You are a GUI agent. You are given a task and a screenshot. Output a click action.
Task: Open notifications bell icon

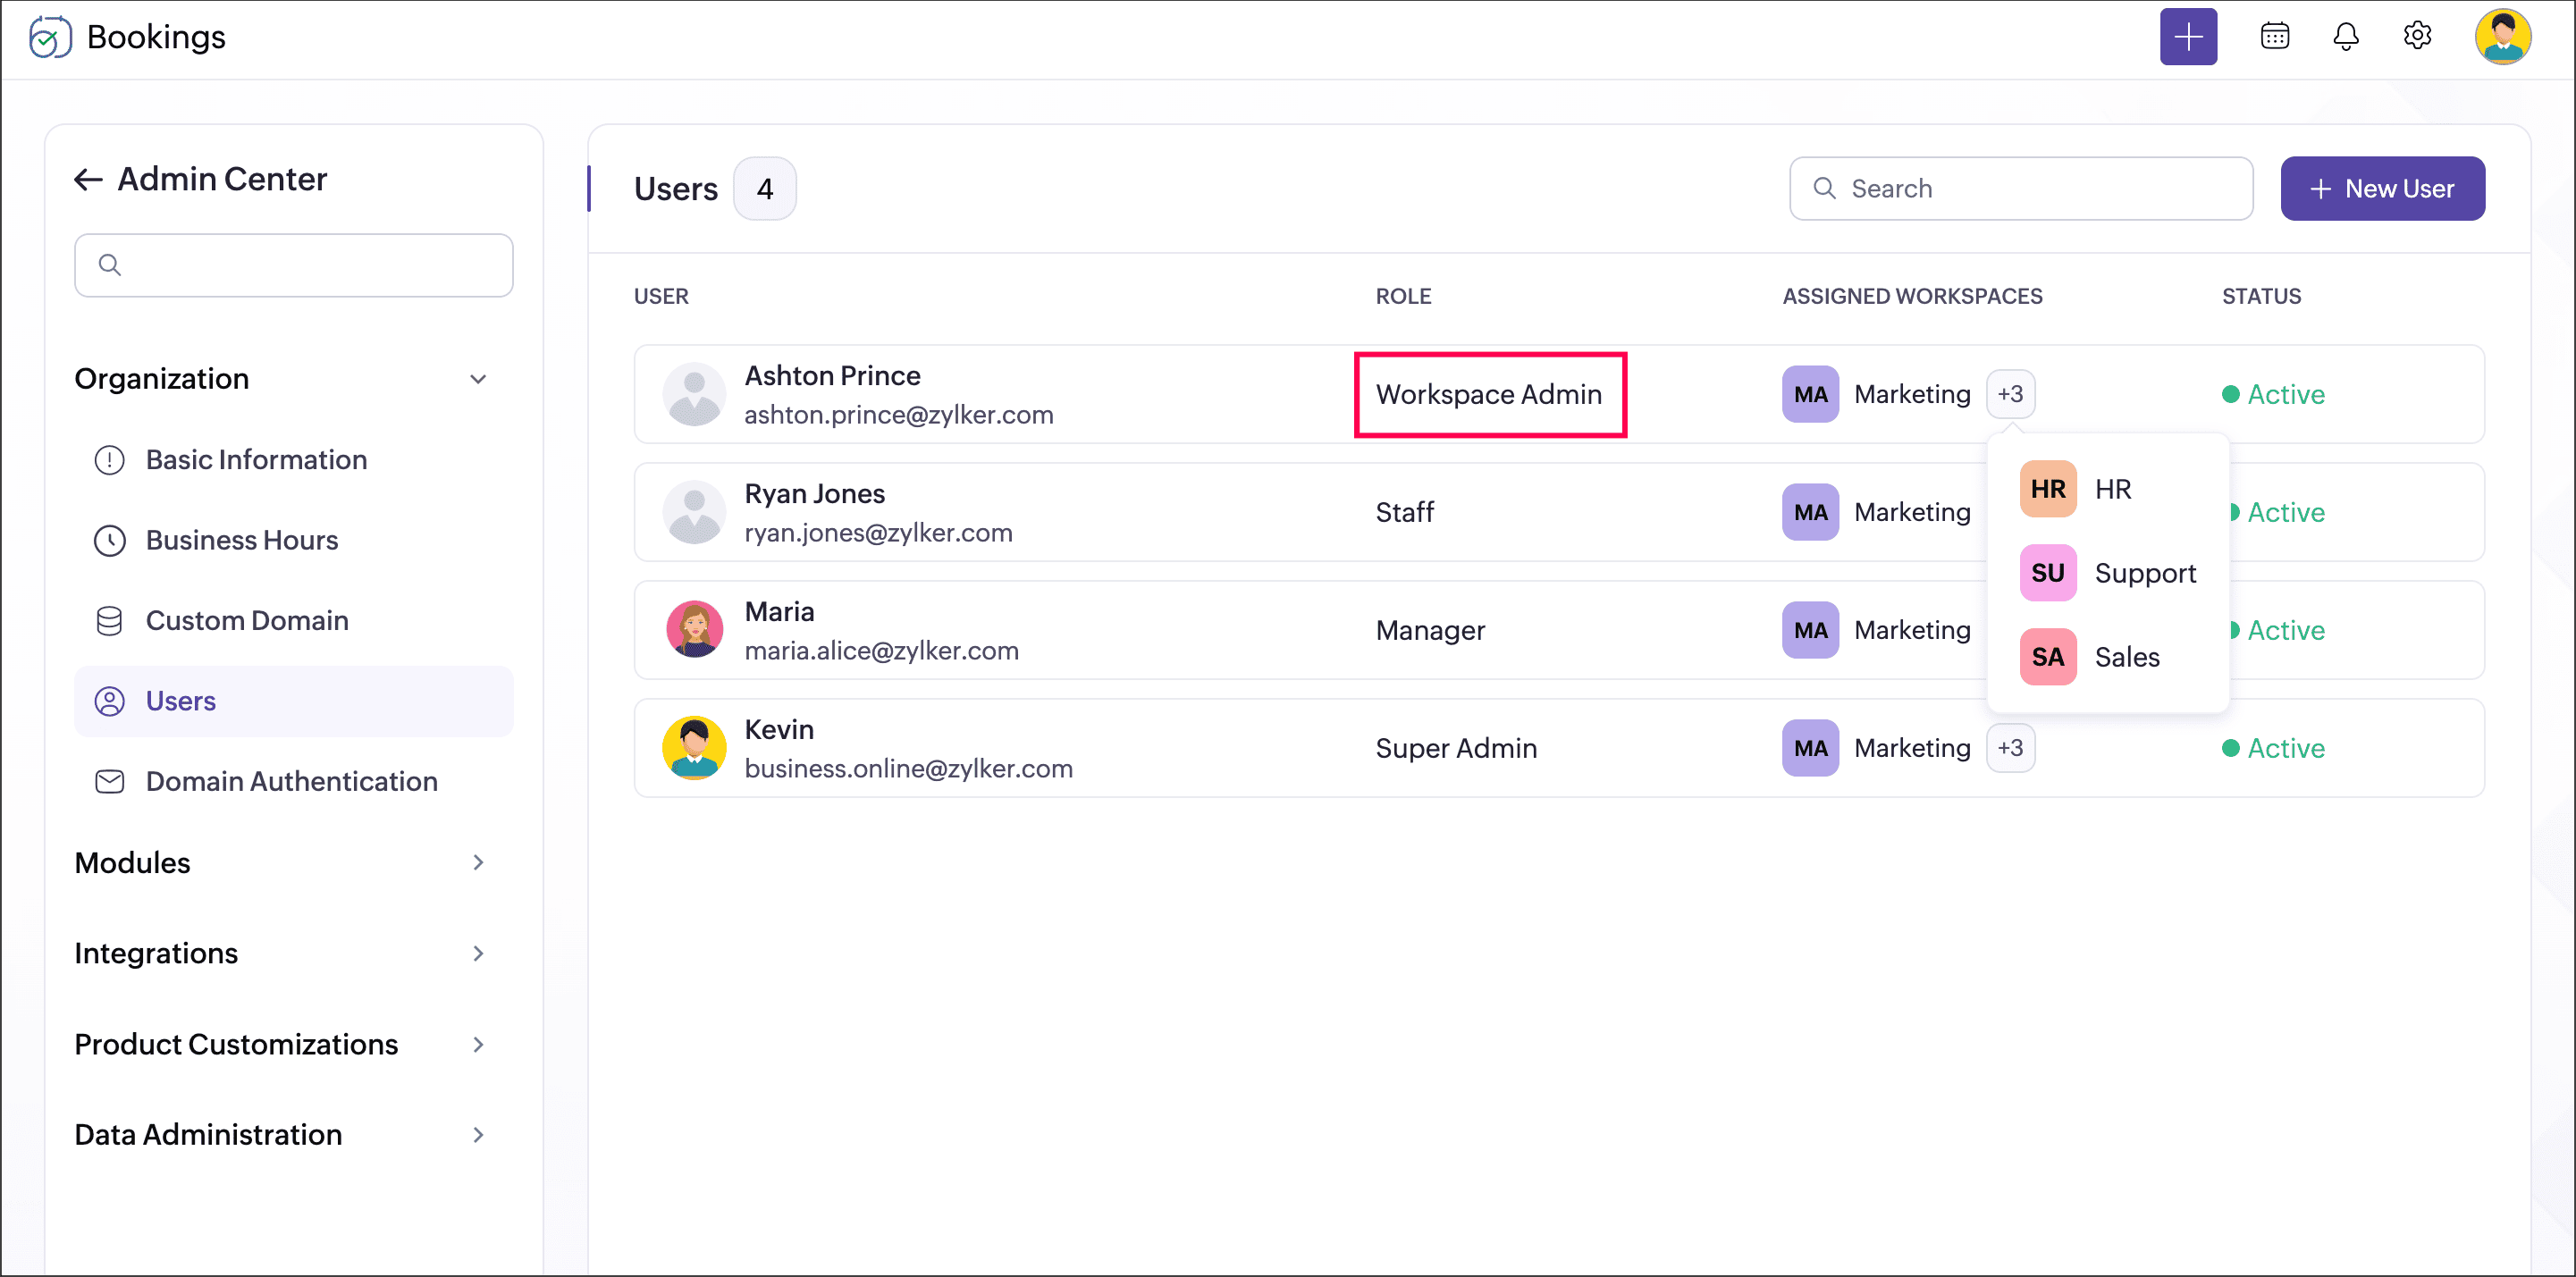point(2345,37)
